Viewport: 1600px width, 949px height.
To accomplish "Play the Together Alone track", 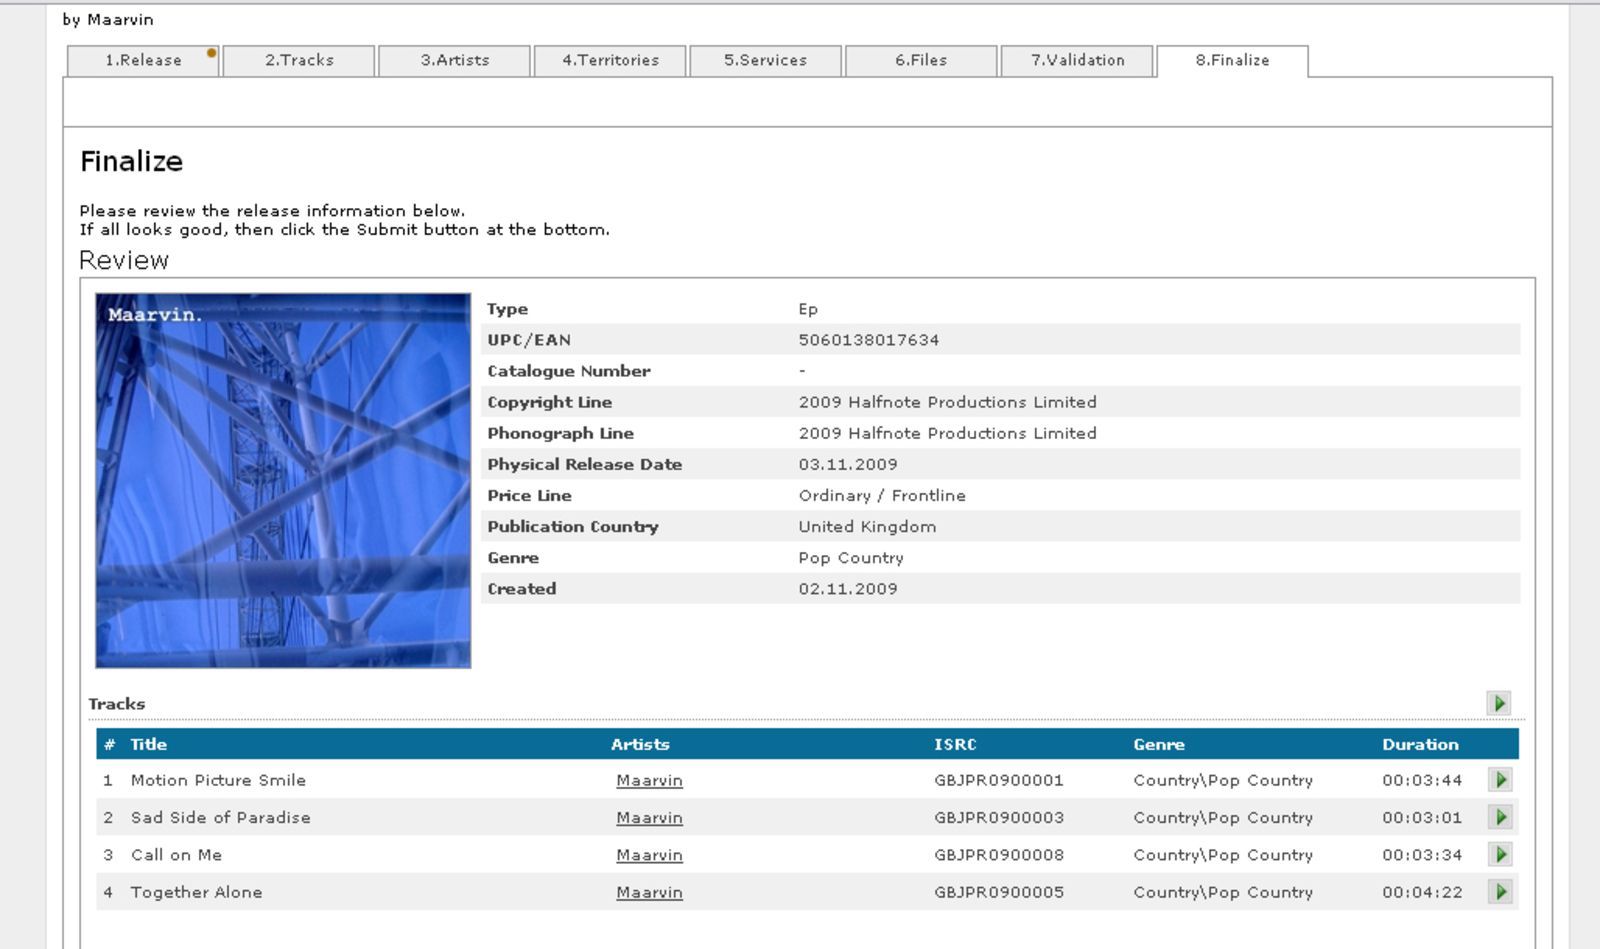I will tap(1499, 892).
